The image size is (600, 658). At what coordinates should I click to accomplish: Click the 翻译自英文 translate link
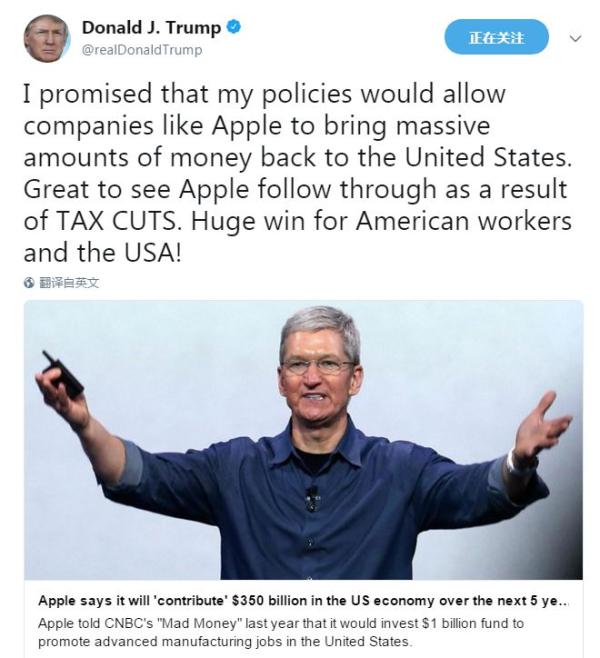coord(69,283)
